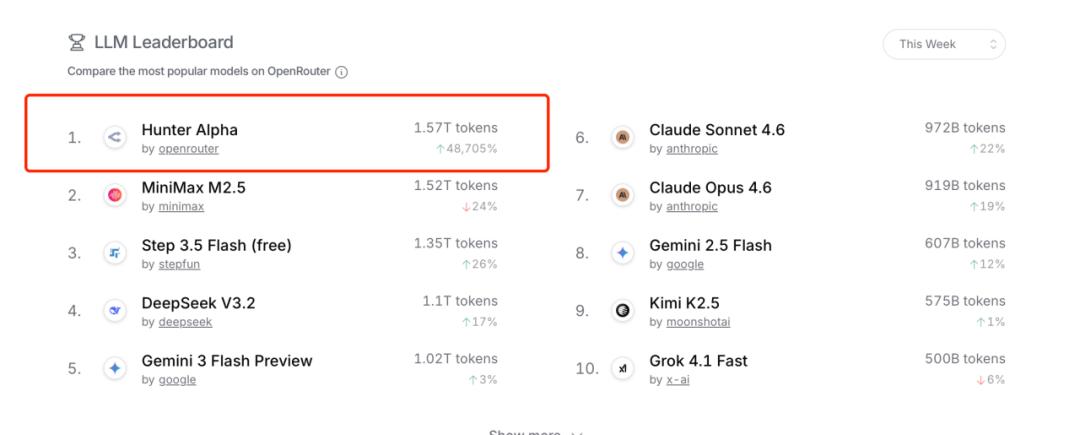Click the DeepSeek V3.2 whale icon
This screenshot has width=1080, height=435.
tap(114, 311)
